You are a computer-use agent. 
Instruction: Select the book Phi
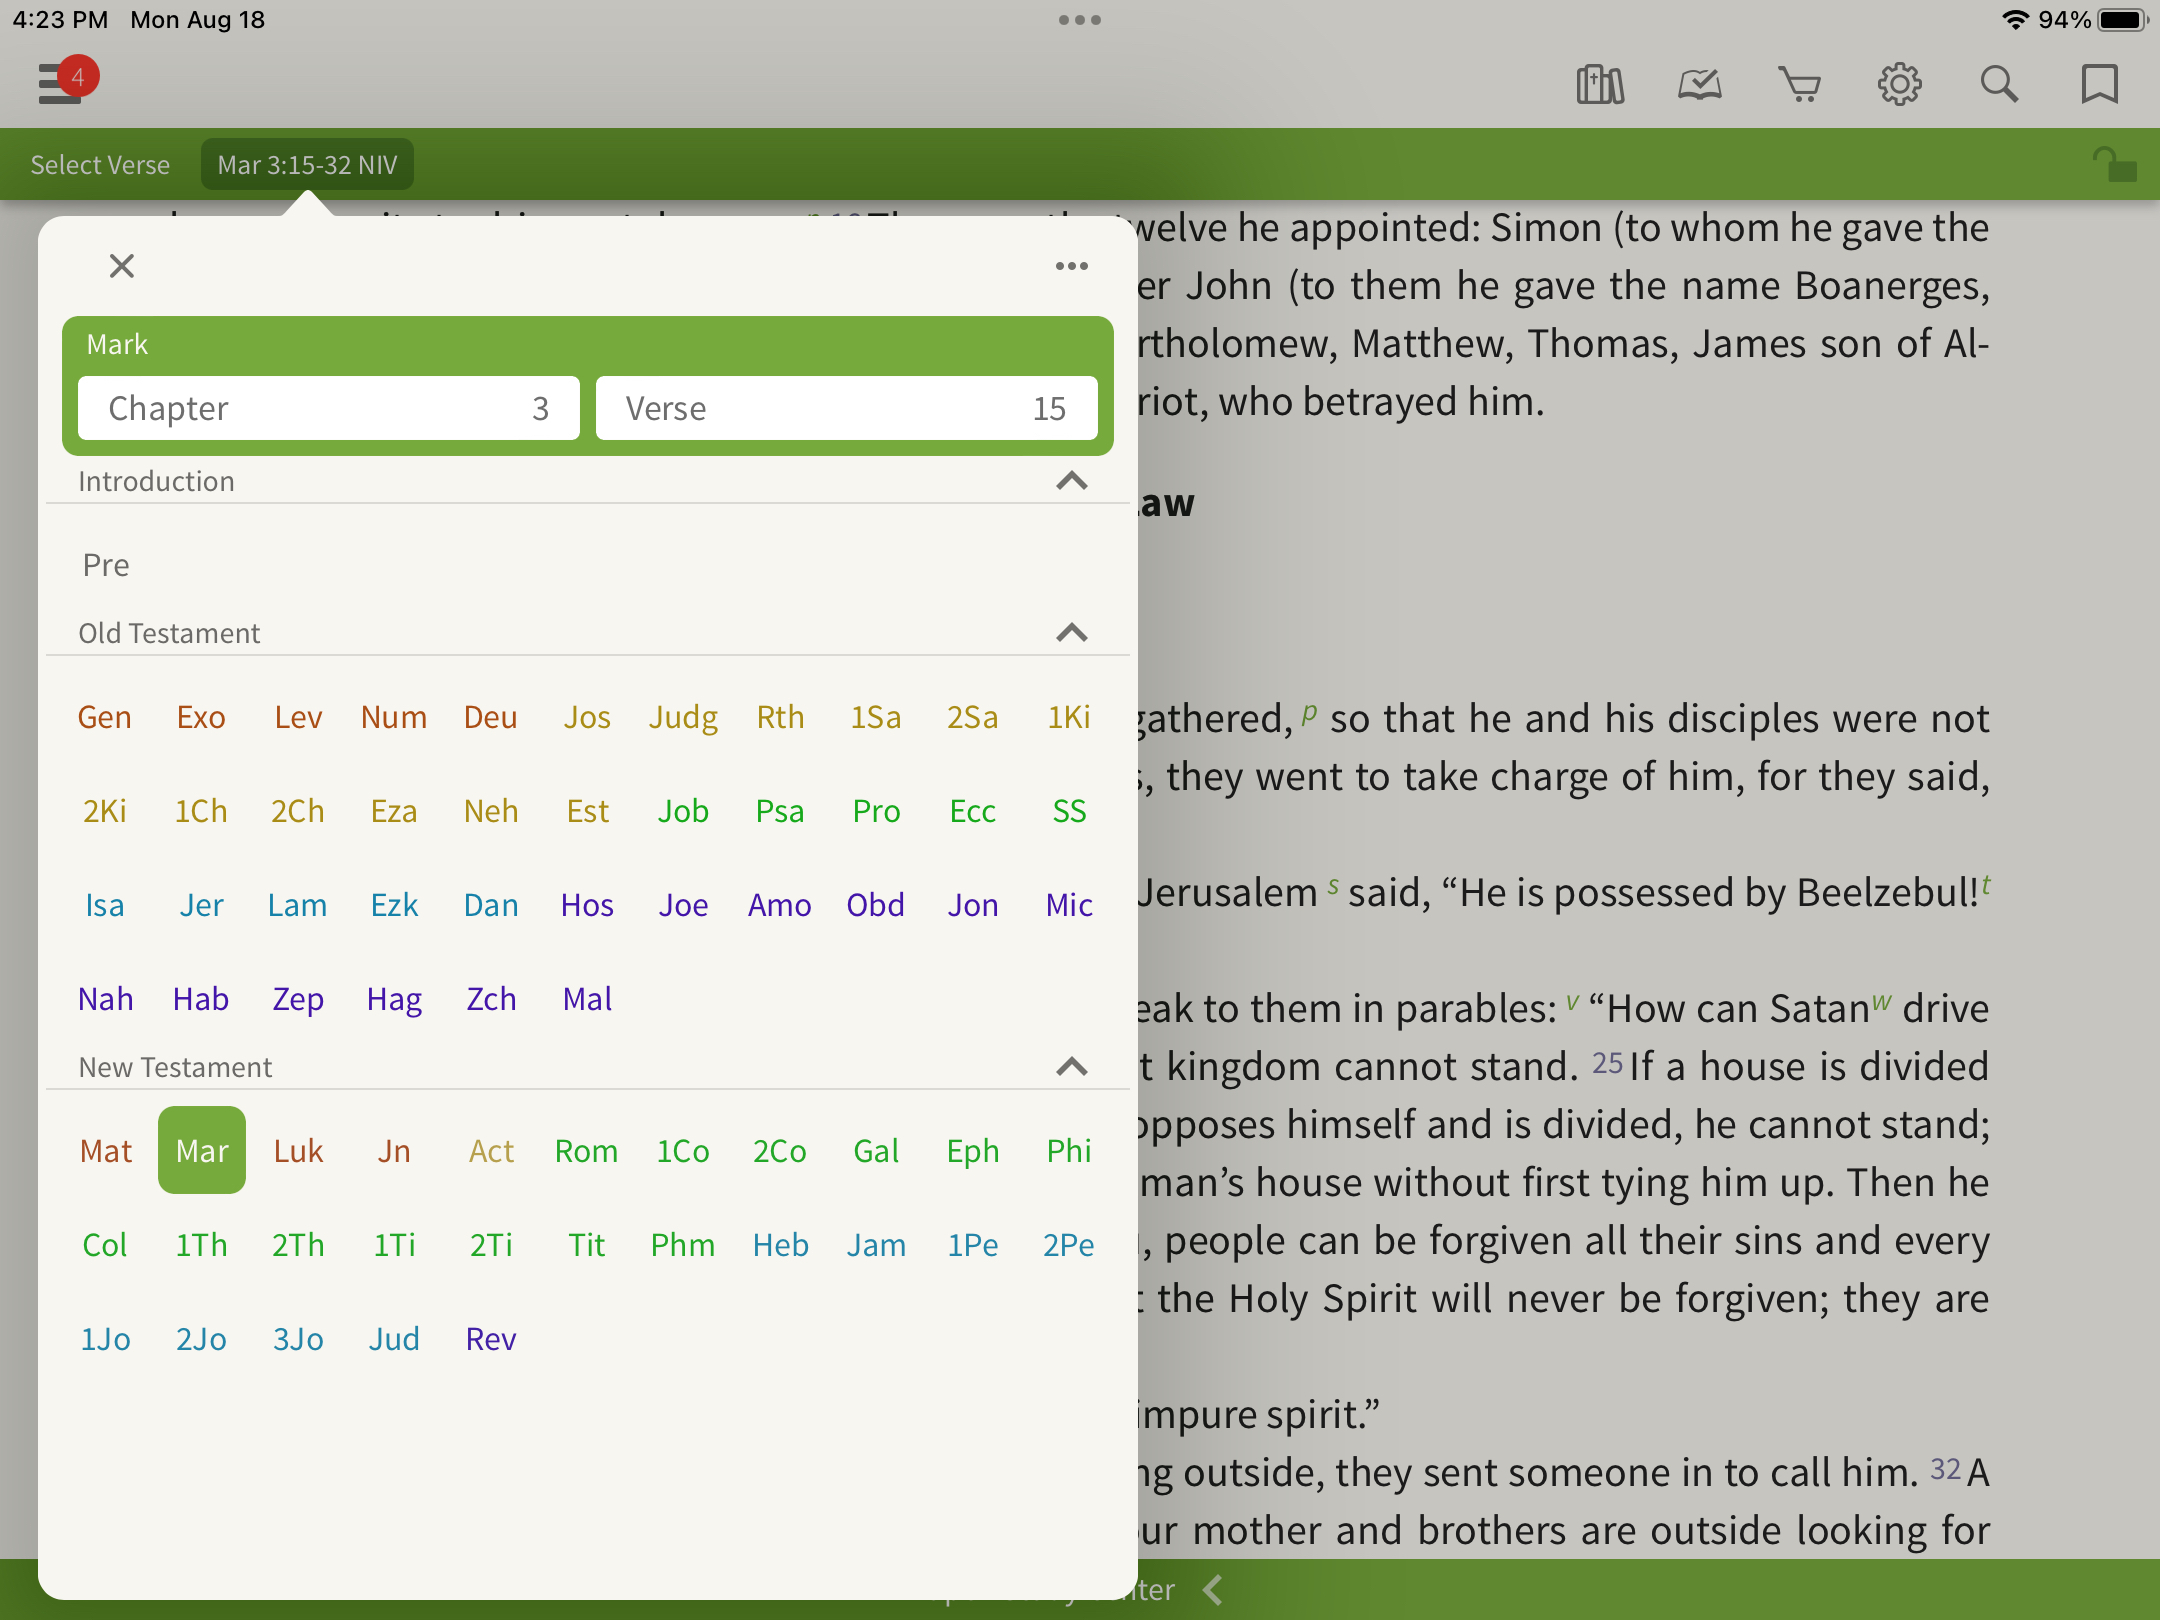[1069, 1151]
